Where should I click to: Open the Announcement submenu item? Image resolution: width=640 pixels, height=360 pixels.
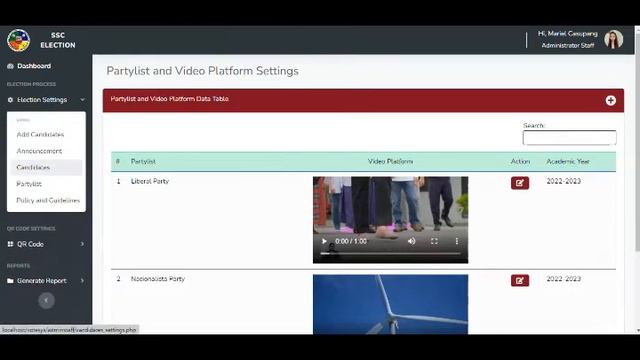point(39,151)
